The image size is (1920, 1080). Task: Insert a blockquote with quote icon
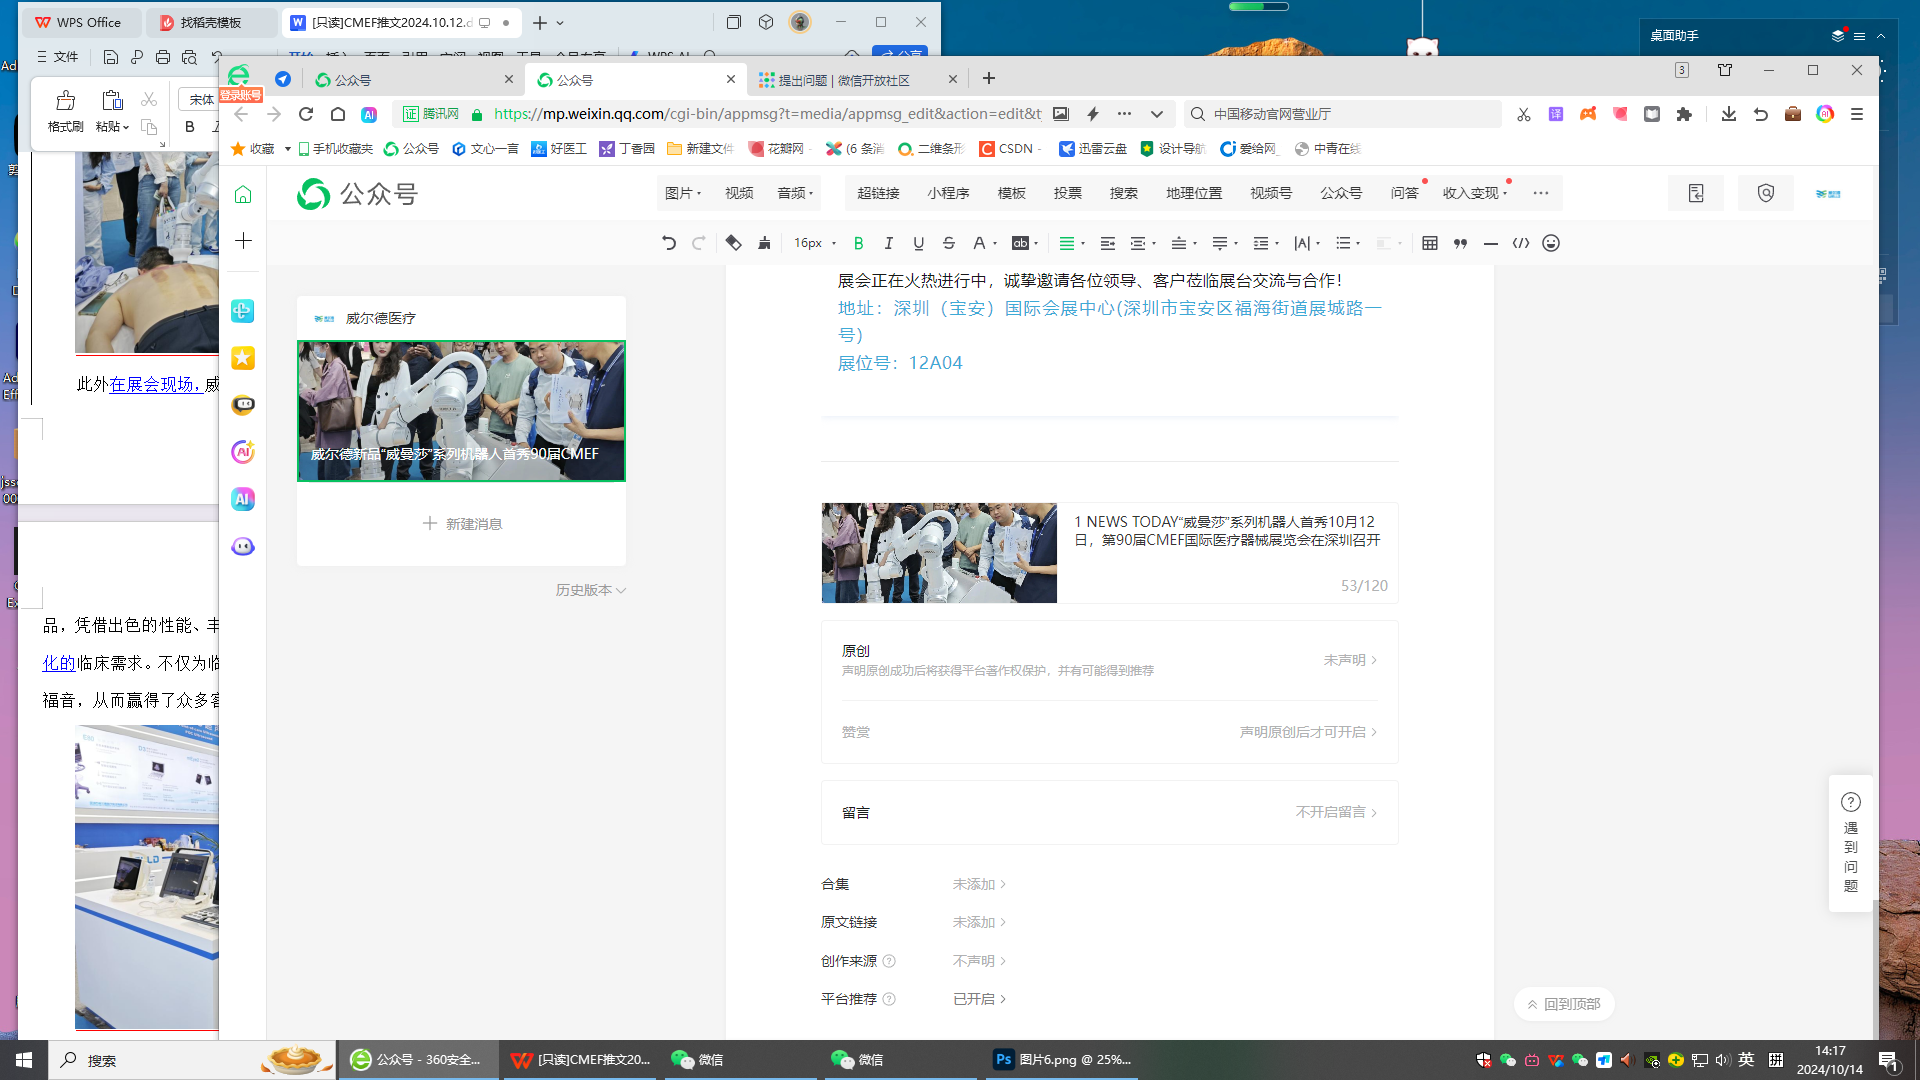[1460, 243]
